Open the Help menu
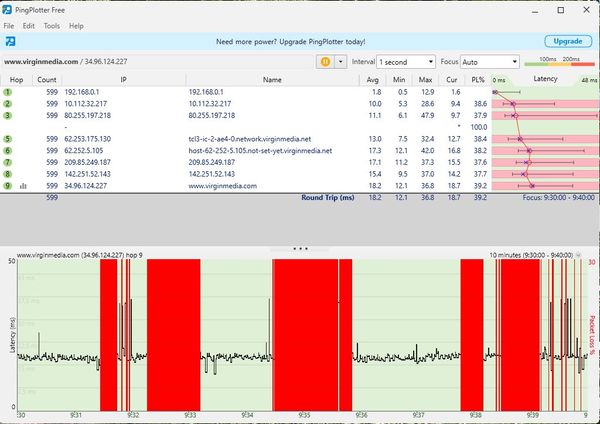 [76, 26]
